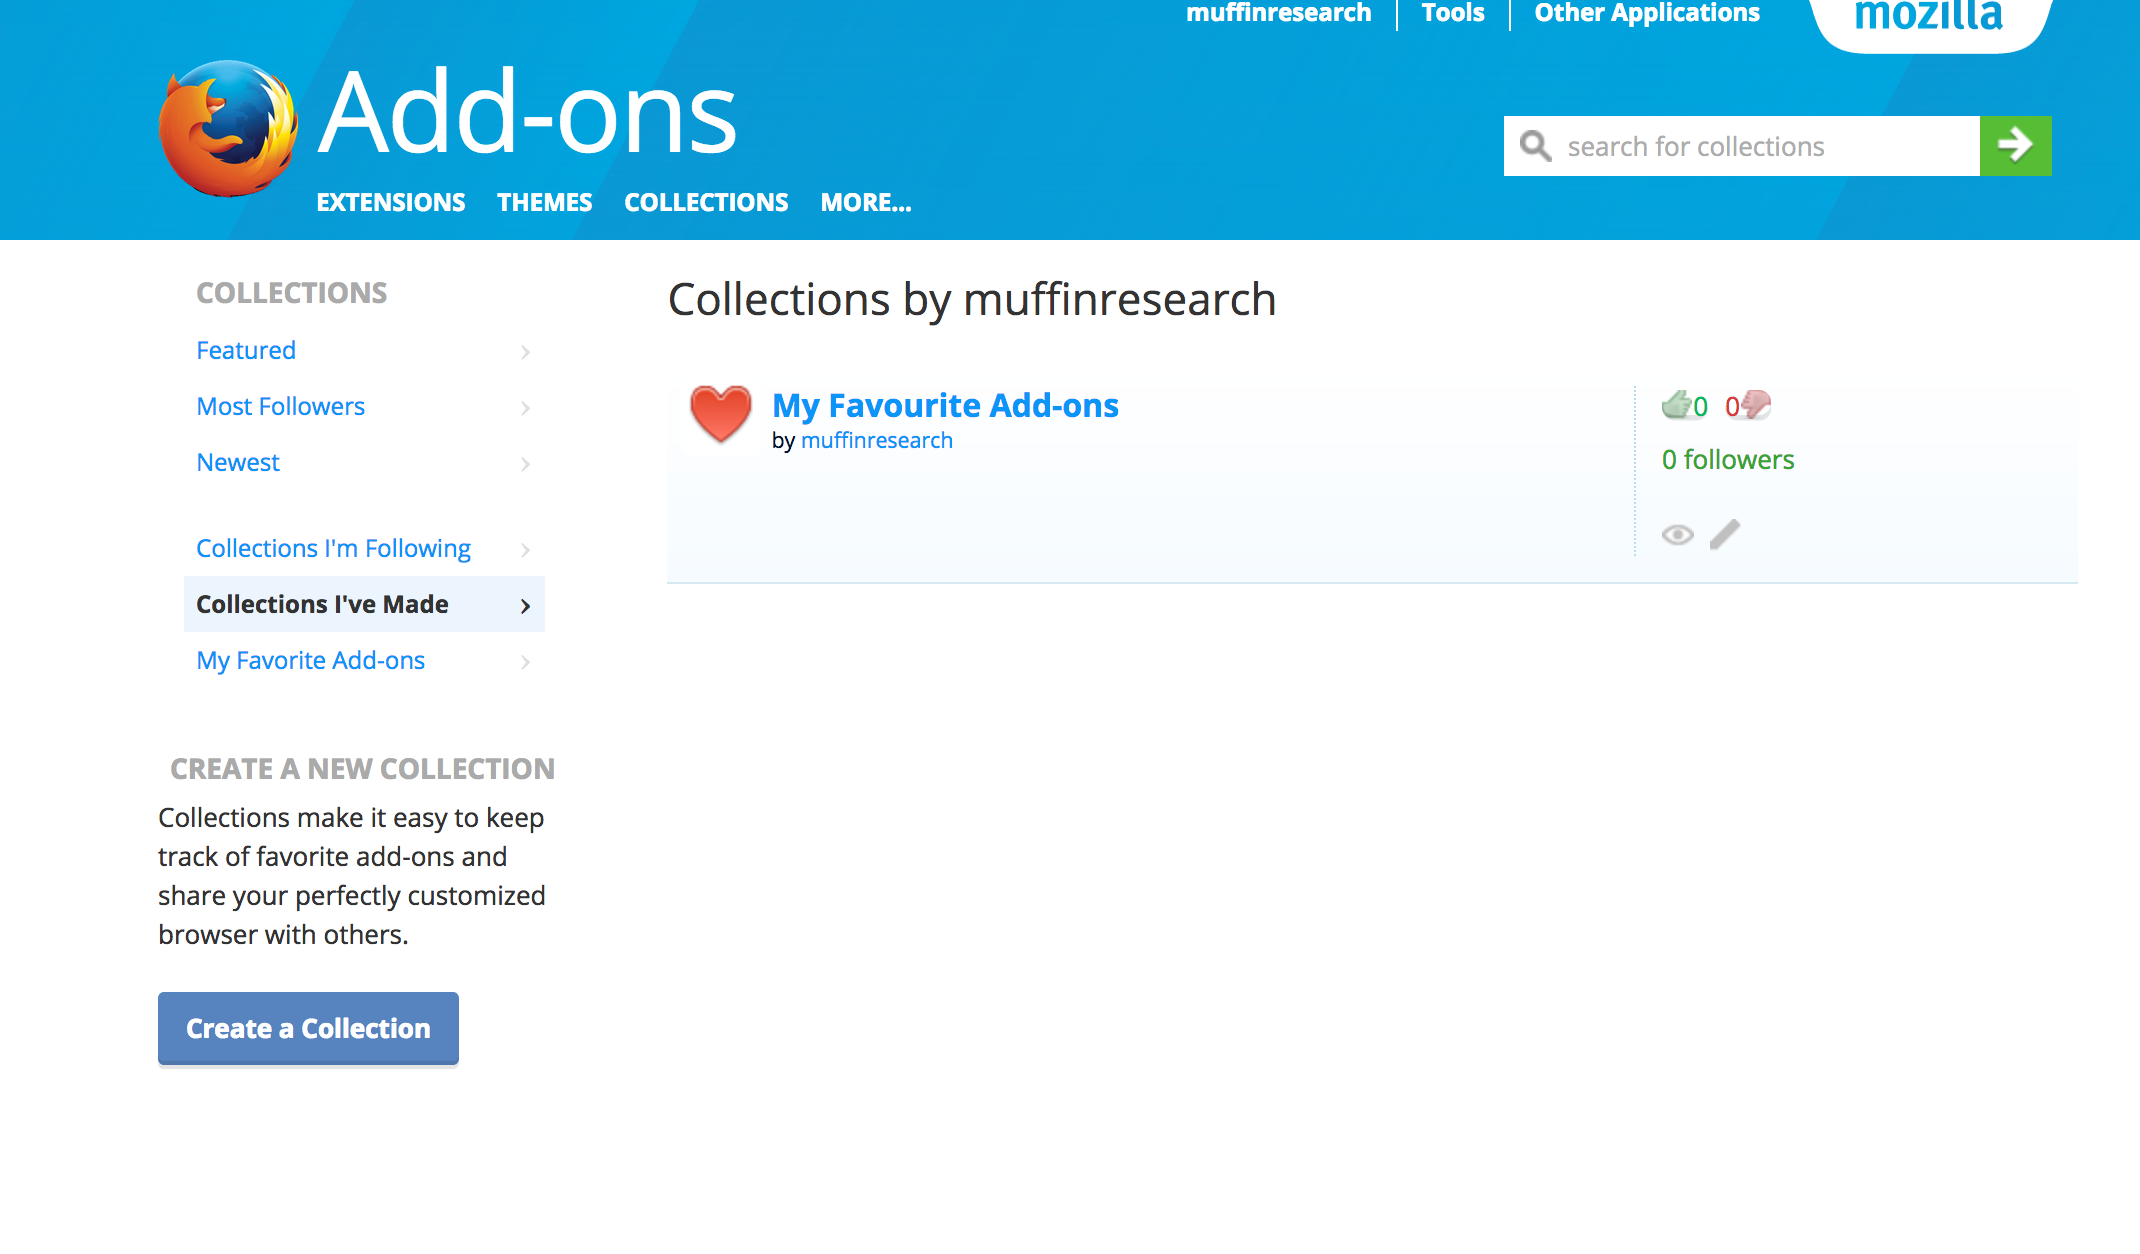This screenshot has height=1254, width=2140.
Task: Click the 0 followers text
Action: (x=1728, y=460)
